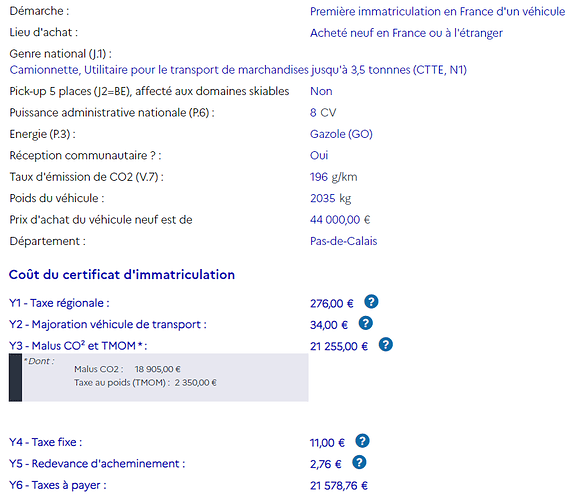Click the 196 g/km CO2 emission value

tap(334, 177)
